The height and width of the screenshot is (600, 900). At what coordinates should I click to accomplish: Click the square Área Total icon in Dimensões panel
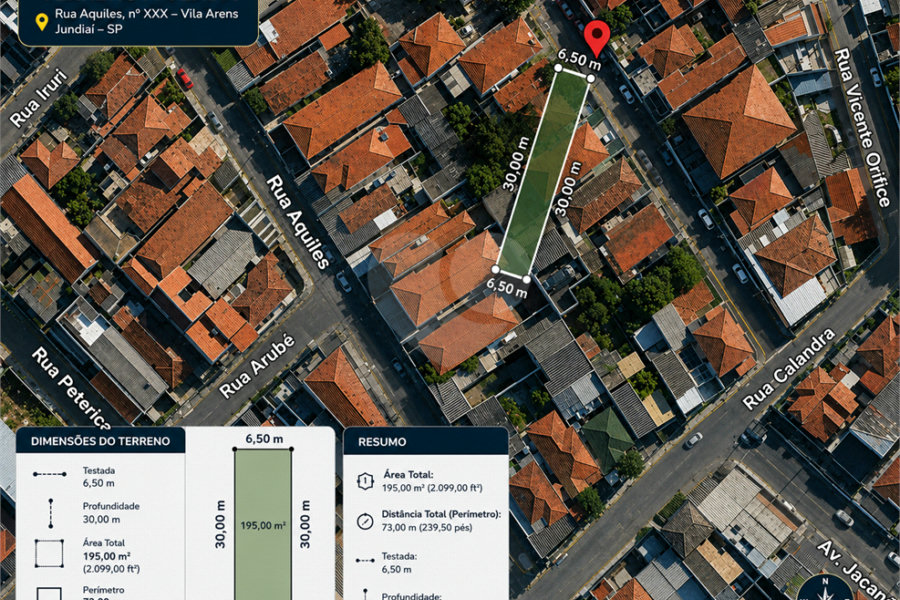click(49, 553)
